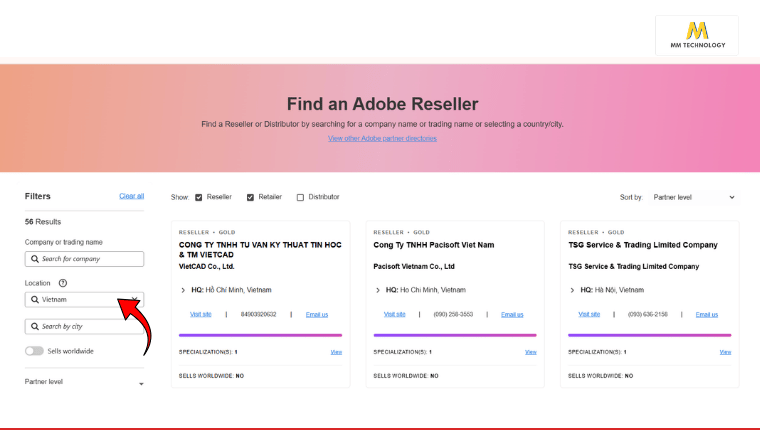Click the MM Technology logo
760x430 pixels.
click(x=697, y=35)
